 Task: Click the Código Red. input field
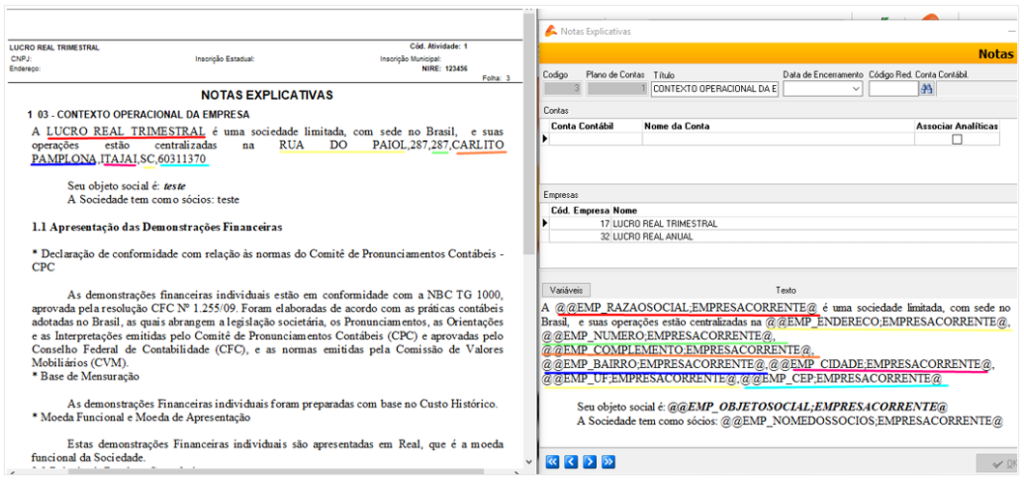click(x=893, y=89)
